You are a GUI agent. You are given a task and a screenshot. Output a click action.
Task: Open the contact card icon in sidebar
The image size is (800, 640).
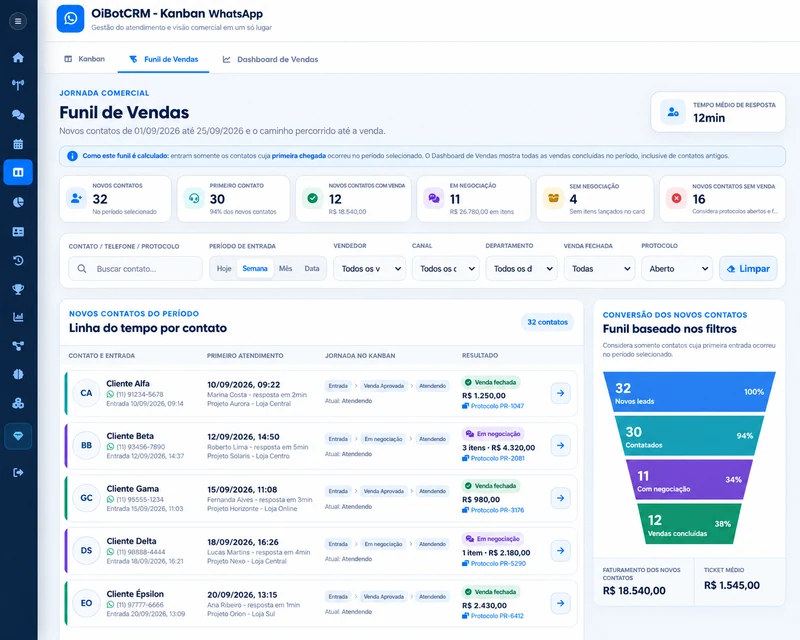pyautogui.click(x=18, y=232)
